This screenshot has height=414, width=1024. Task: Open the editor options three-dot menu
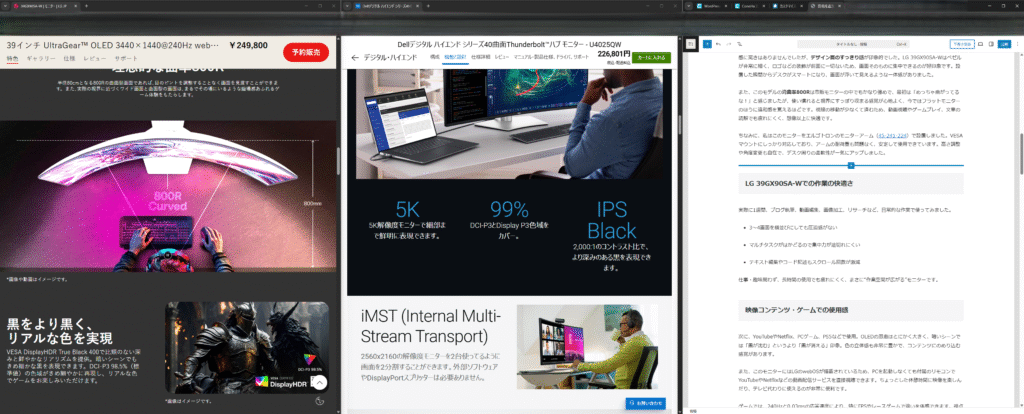[1017, 44]
